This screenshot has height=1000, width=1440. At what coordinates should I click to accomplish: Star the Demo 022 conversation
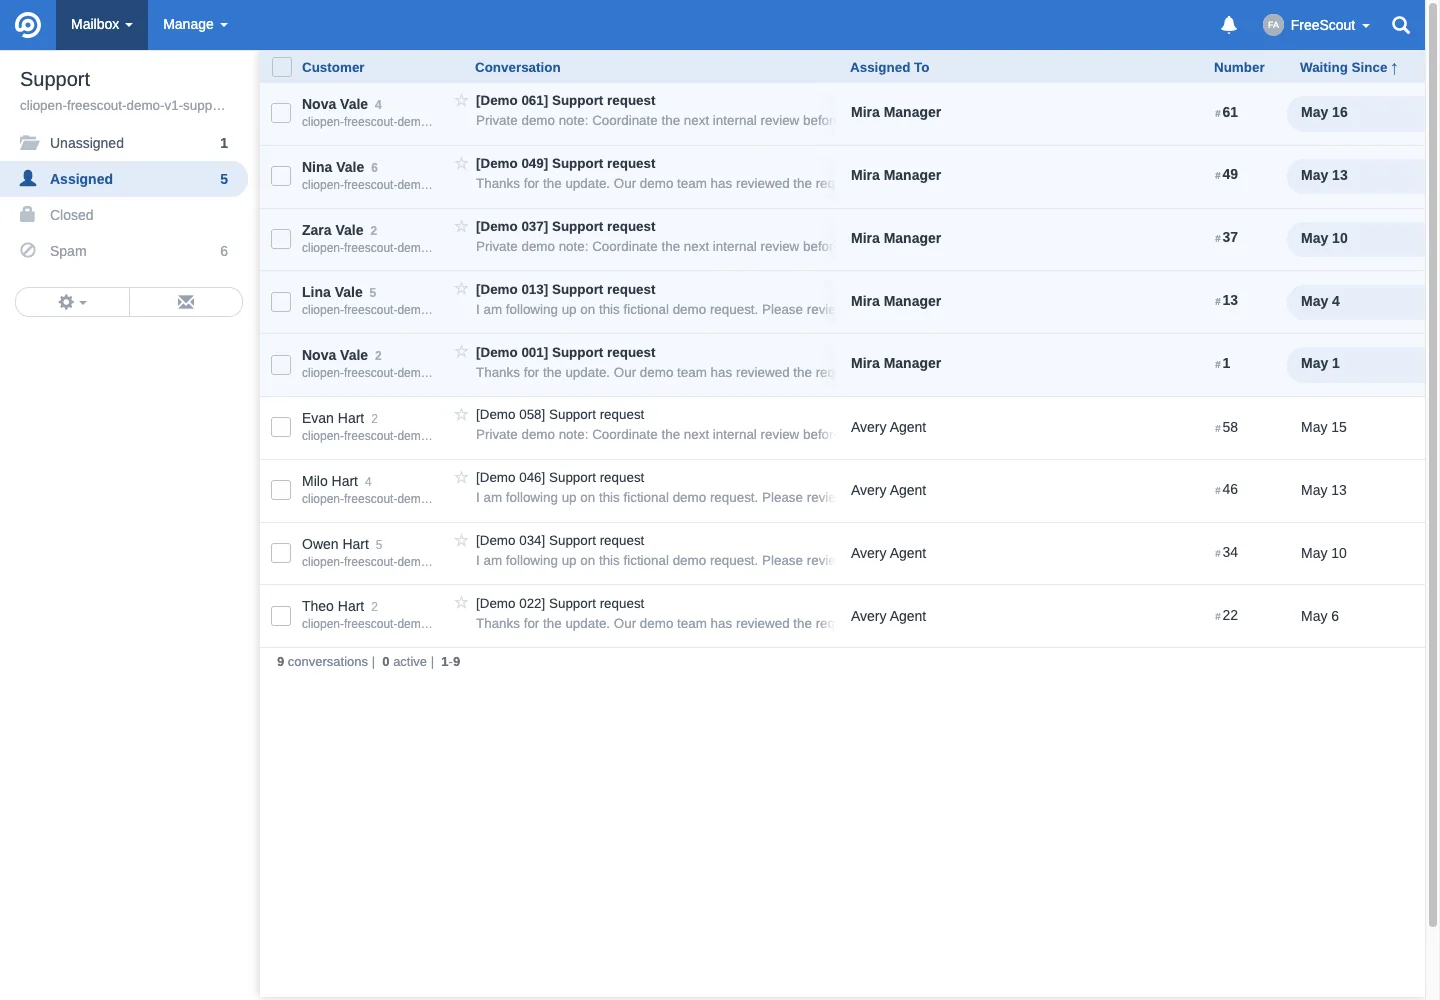[461, 603]
